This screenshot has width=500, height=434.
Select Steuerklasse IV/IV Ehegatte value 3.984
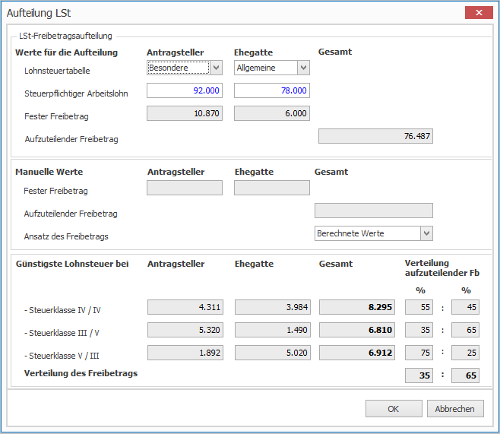tap(273, 307)
